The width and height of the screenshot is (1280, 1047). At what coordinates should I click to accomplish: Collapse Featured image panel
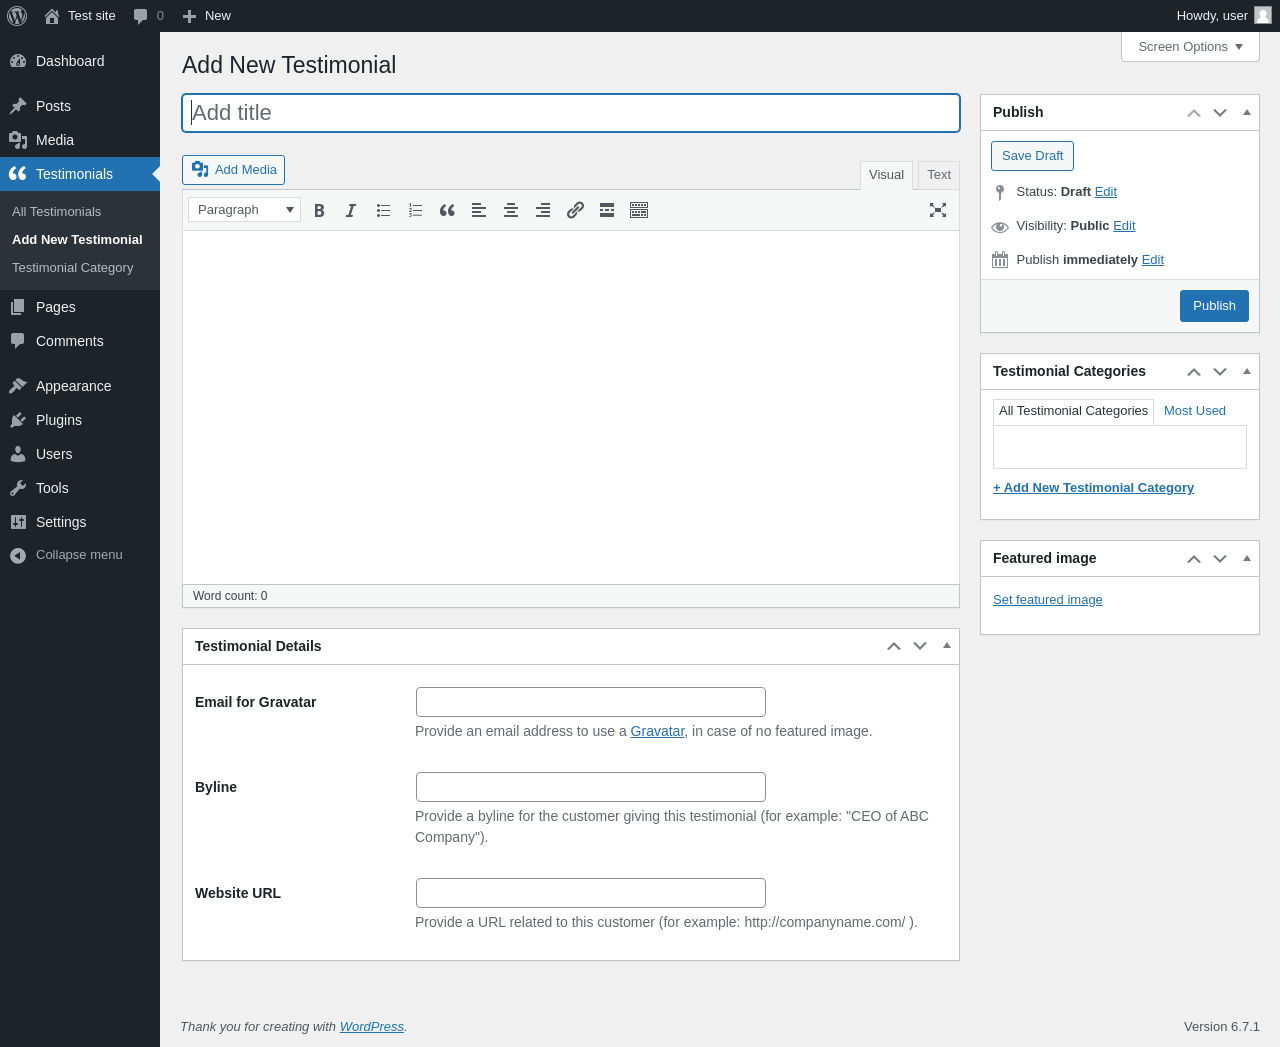pos(1247,559)
